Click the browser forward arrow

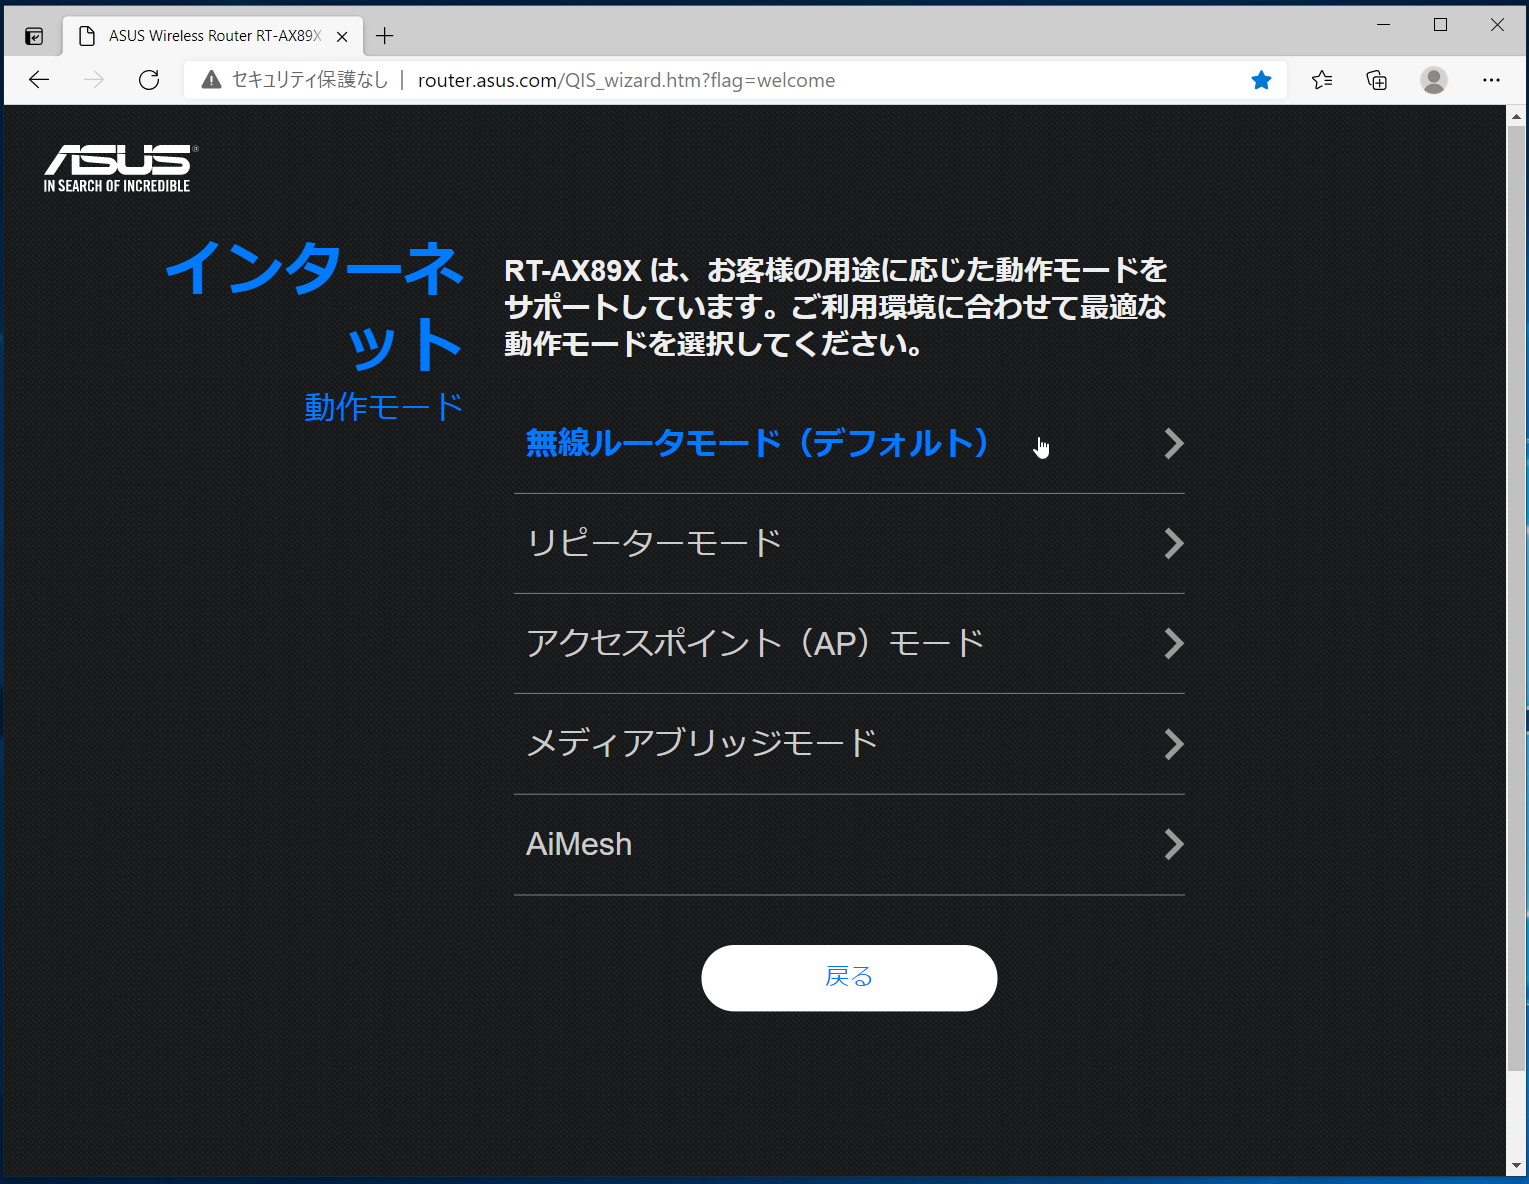pyautogui.click(x=94, y=80)
